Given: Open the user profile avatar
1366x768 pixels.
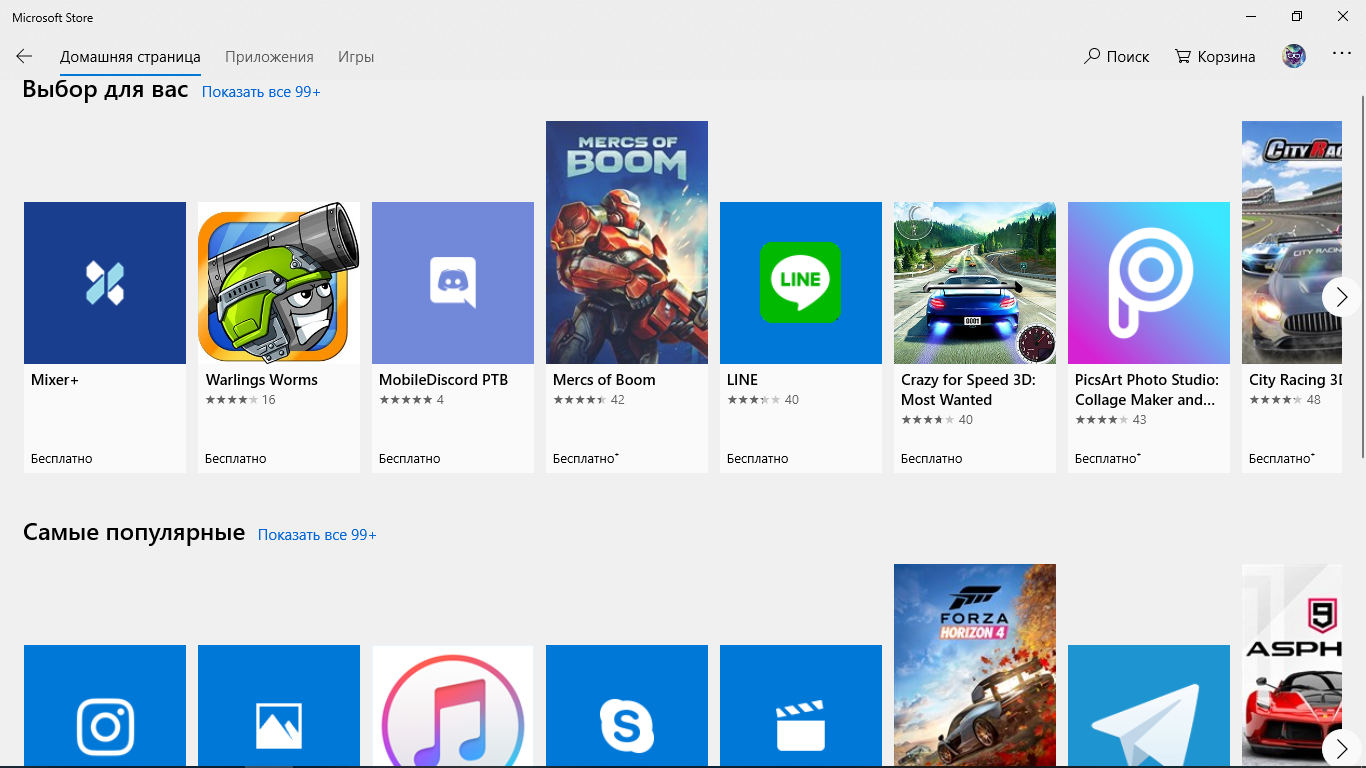Looking at the screenshot, I should (x=1294, y=56).
